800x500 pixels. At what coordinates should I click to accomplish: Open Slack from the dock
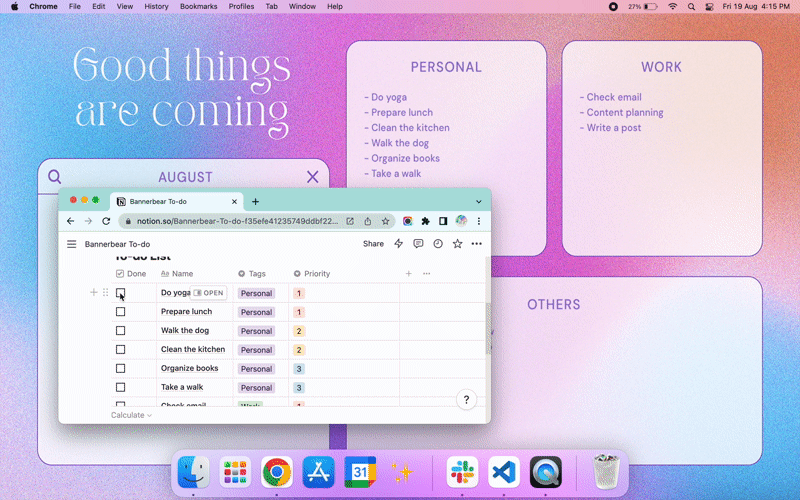[x=462, y=472]
